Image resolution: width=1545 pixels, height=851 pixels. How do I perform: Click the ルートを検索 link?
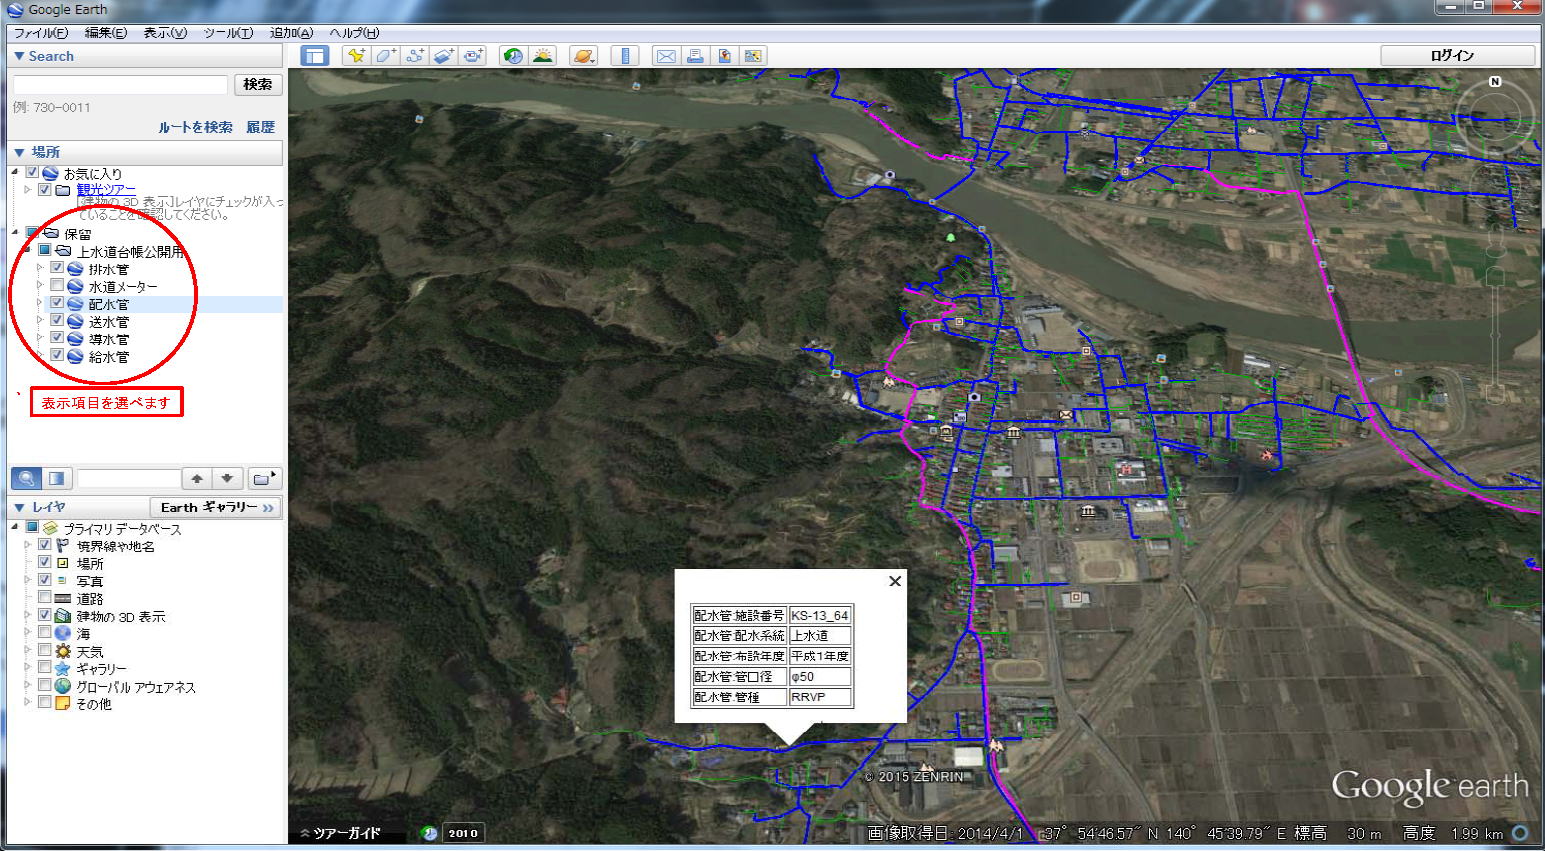195,127
